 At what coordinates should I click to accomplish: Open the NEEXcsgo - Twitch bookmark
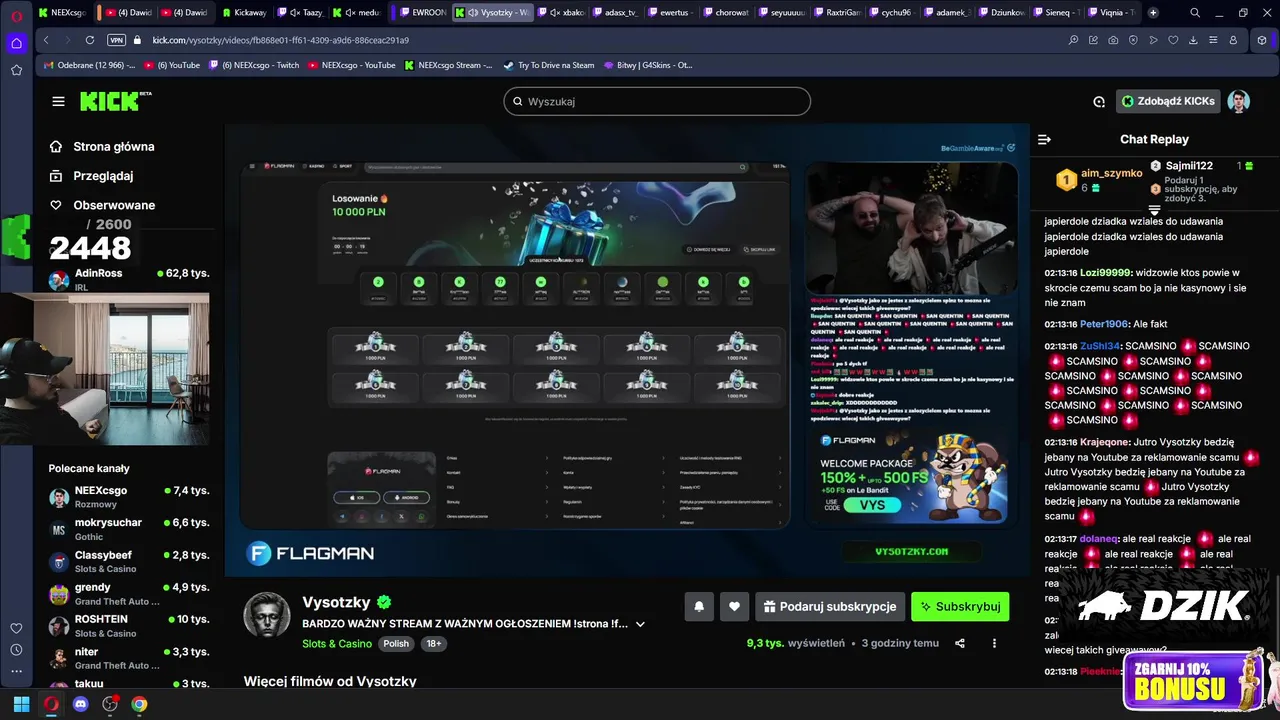point(254,65)
